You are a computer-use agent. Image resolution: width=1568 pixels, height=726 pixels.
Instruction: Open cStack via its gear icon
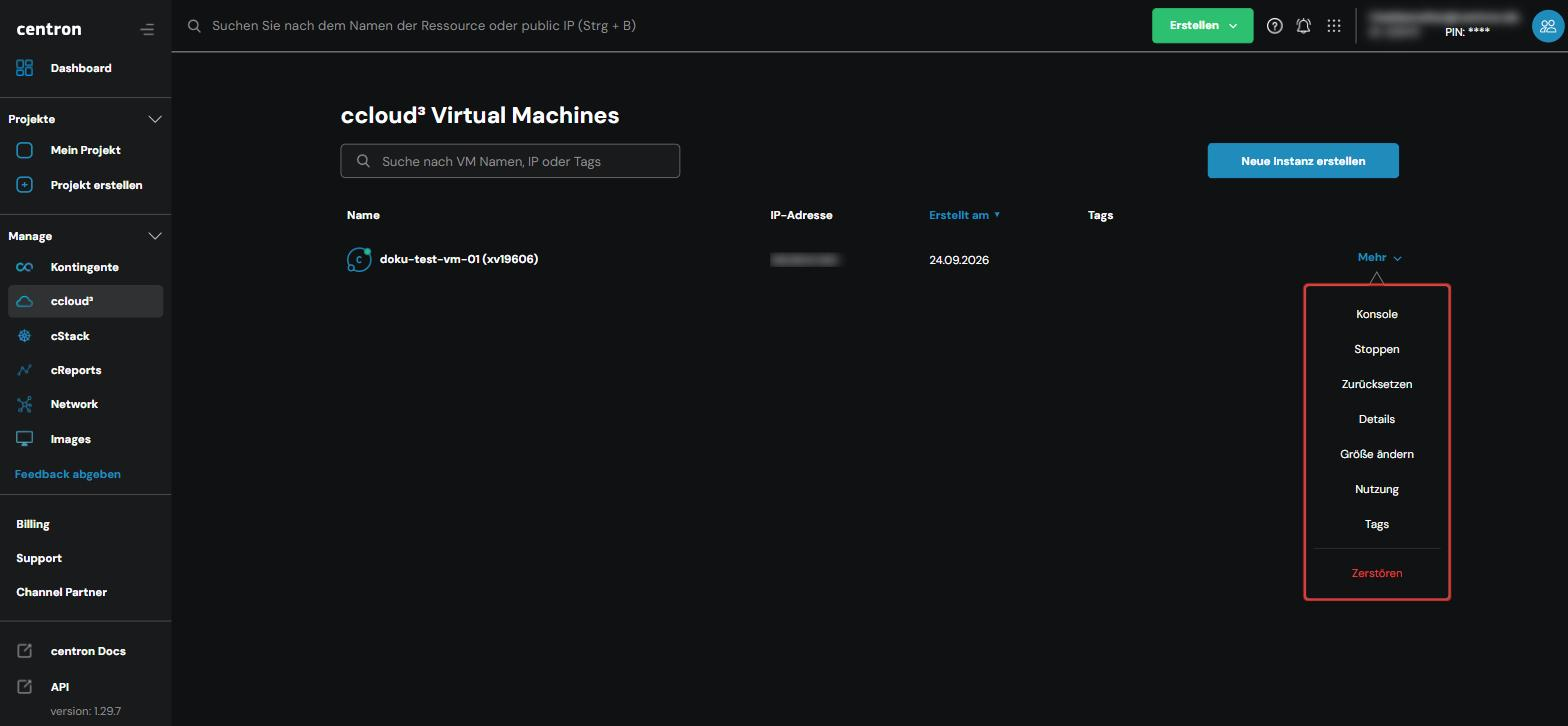[x=25, y=336]
